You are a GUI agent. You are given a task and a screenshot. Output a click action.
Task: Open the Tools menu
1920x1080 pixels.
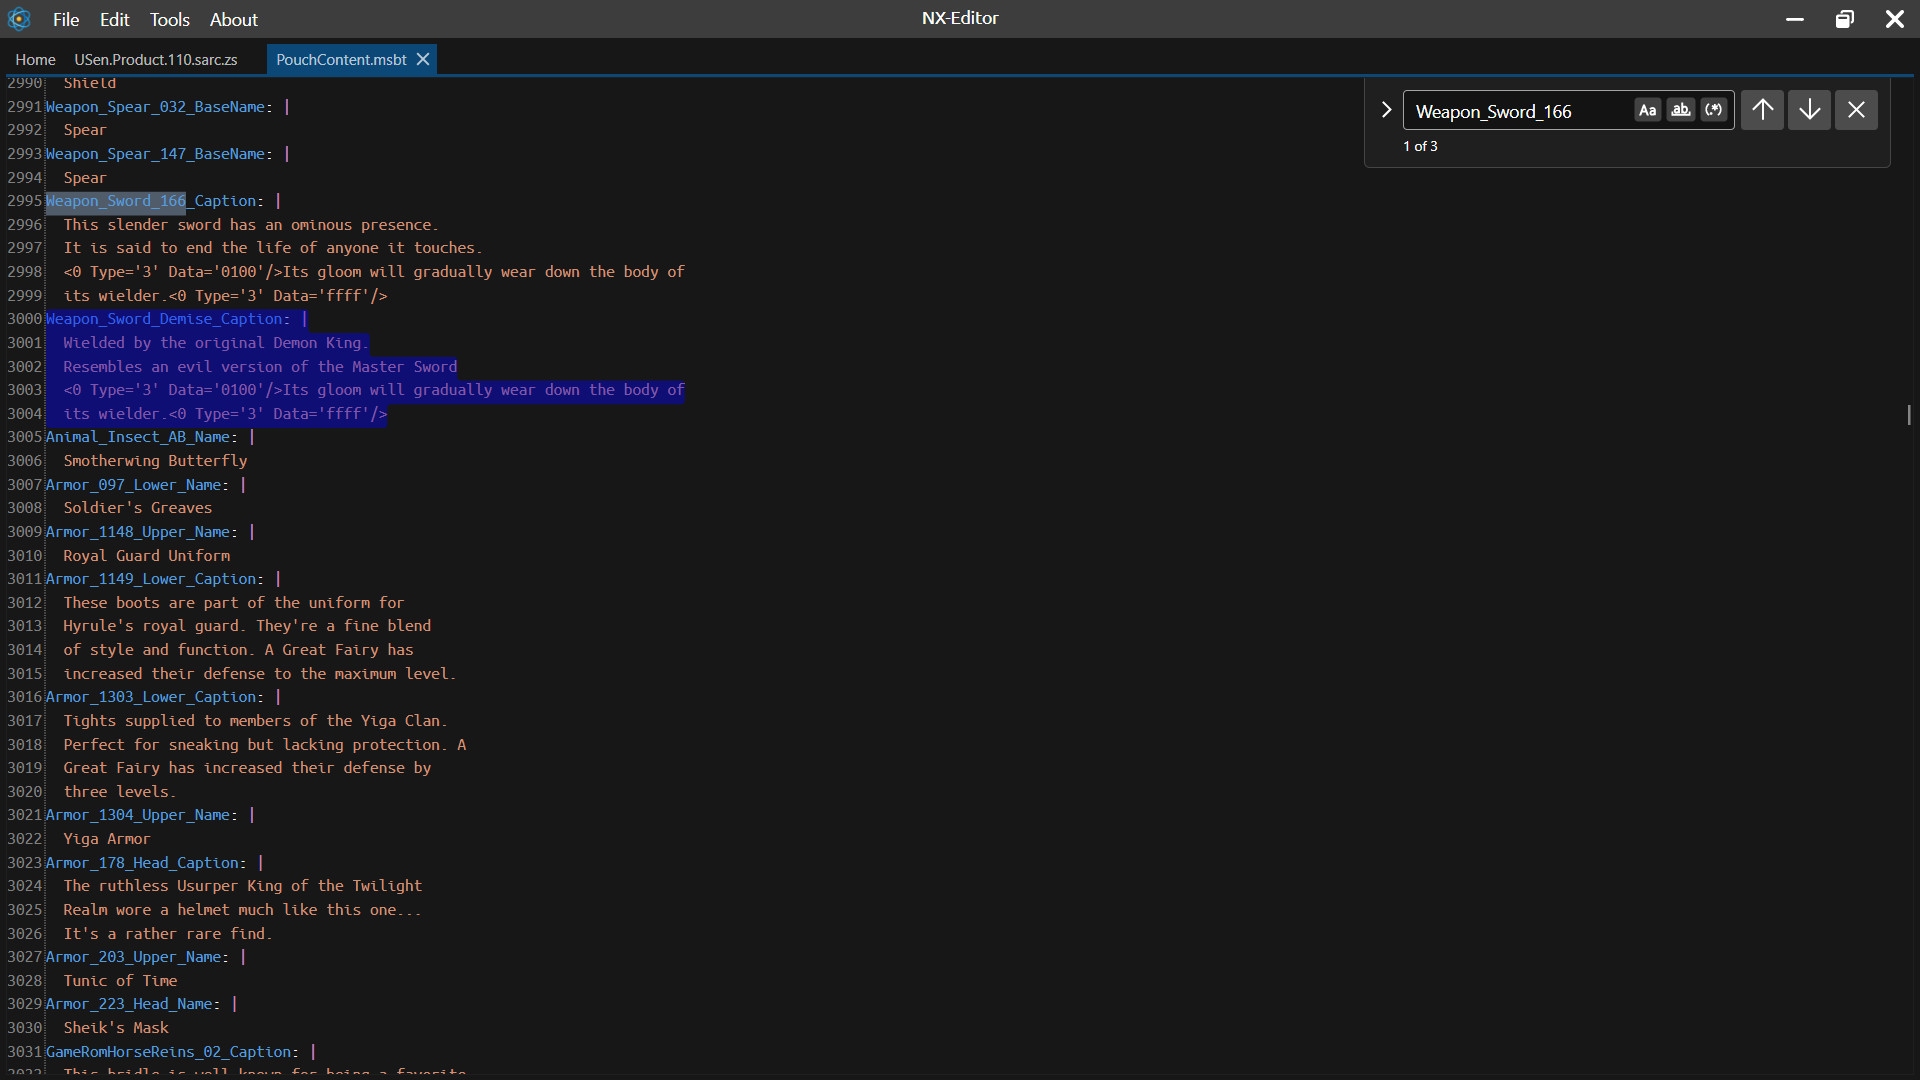170,20
